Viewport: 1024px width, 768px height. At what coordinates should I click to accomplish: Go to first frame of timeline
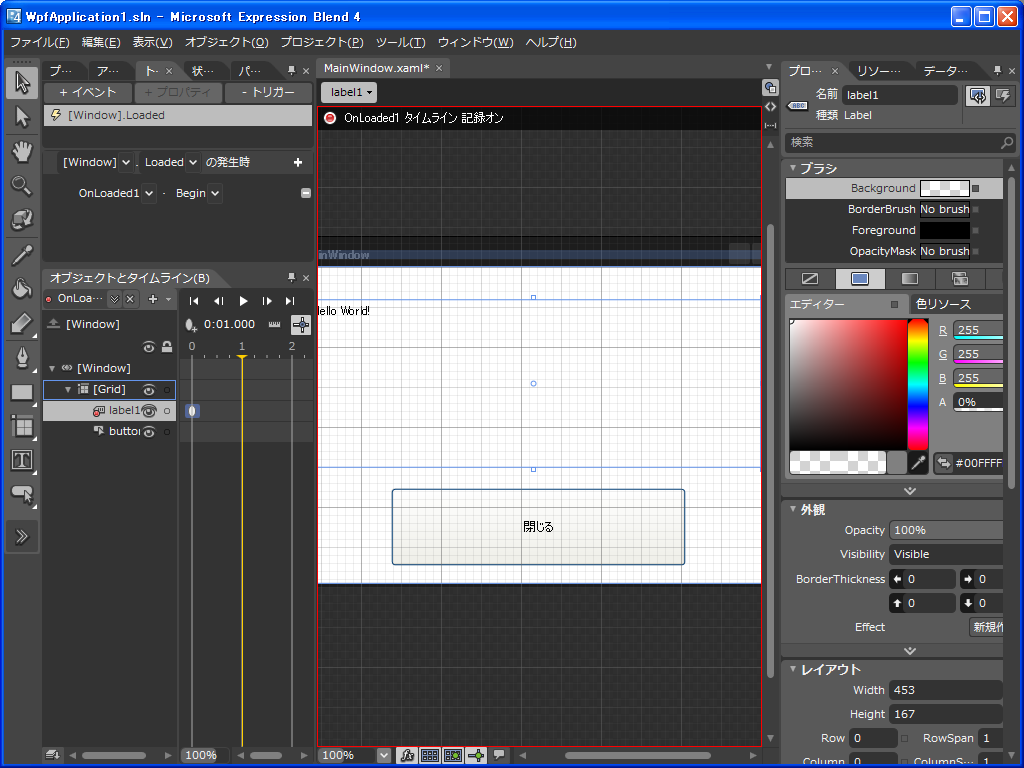[x=194, y=301]
